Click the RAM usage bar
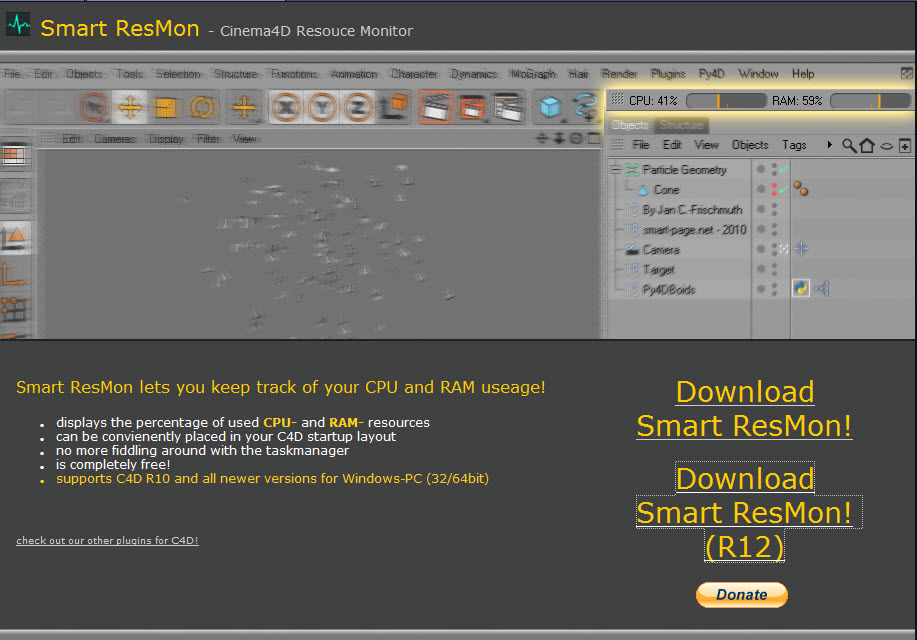Image resolution: width=917 pixels, height=640 pixels. [x=870, y=101]
